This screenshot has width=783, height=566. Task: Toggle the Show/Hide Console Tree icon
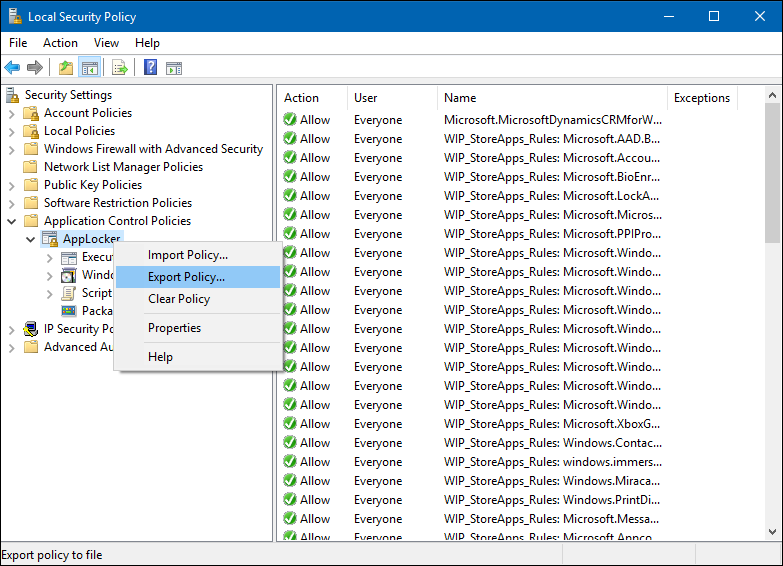89,68
